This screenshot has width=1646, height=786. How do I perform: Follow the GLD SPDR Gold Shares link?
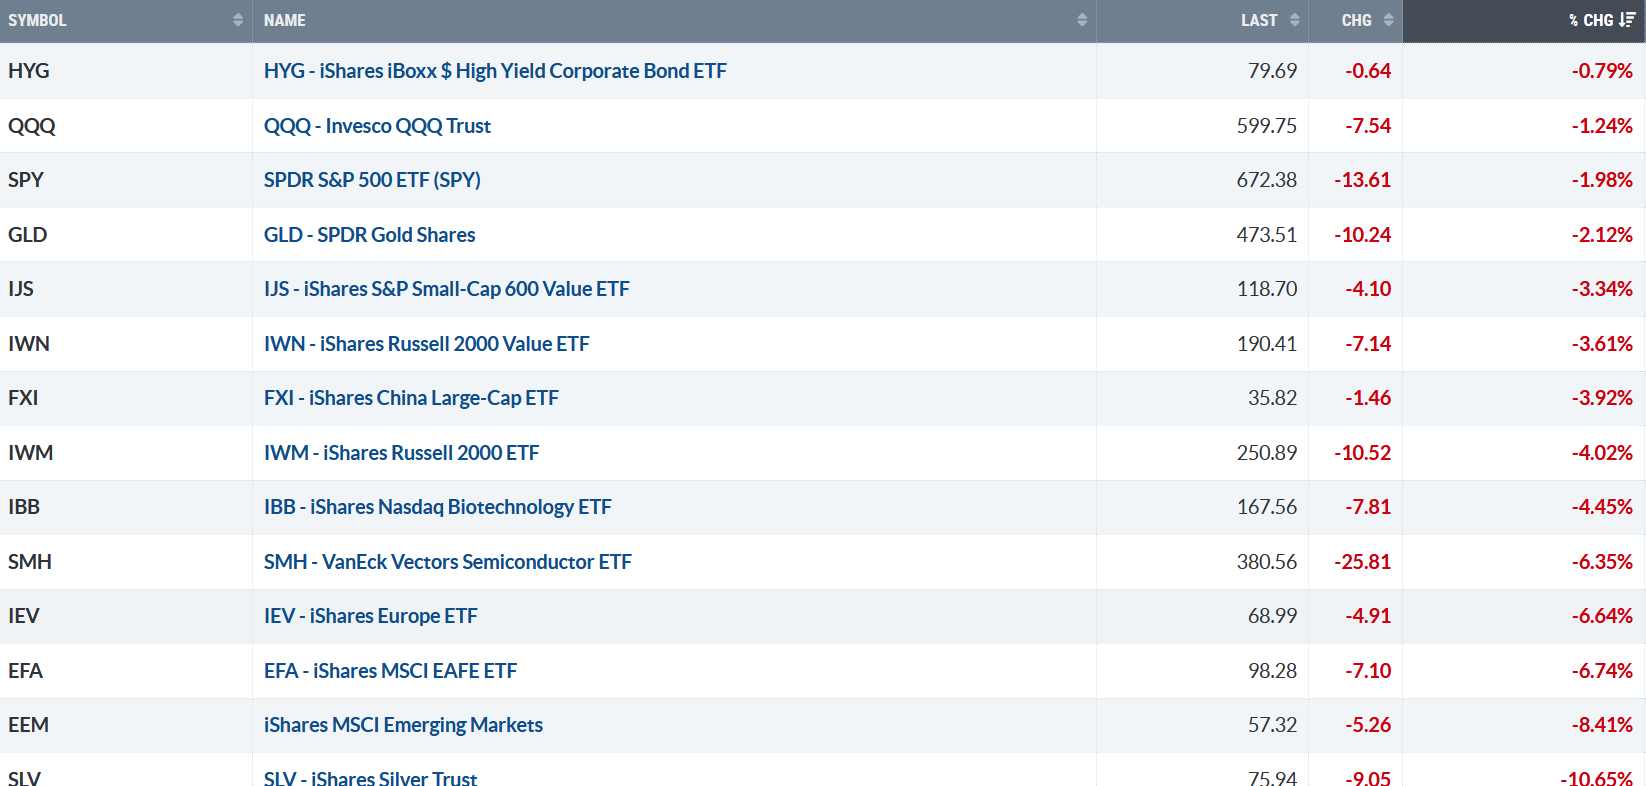pos(369,235)
